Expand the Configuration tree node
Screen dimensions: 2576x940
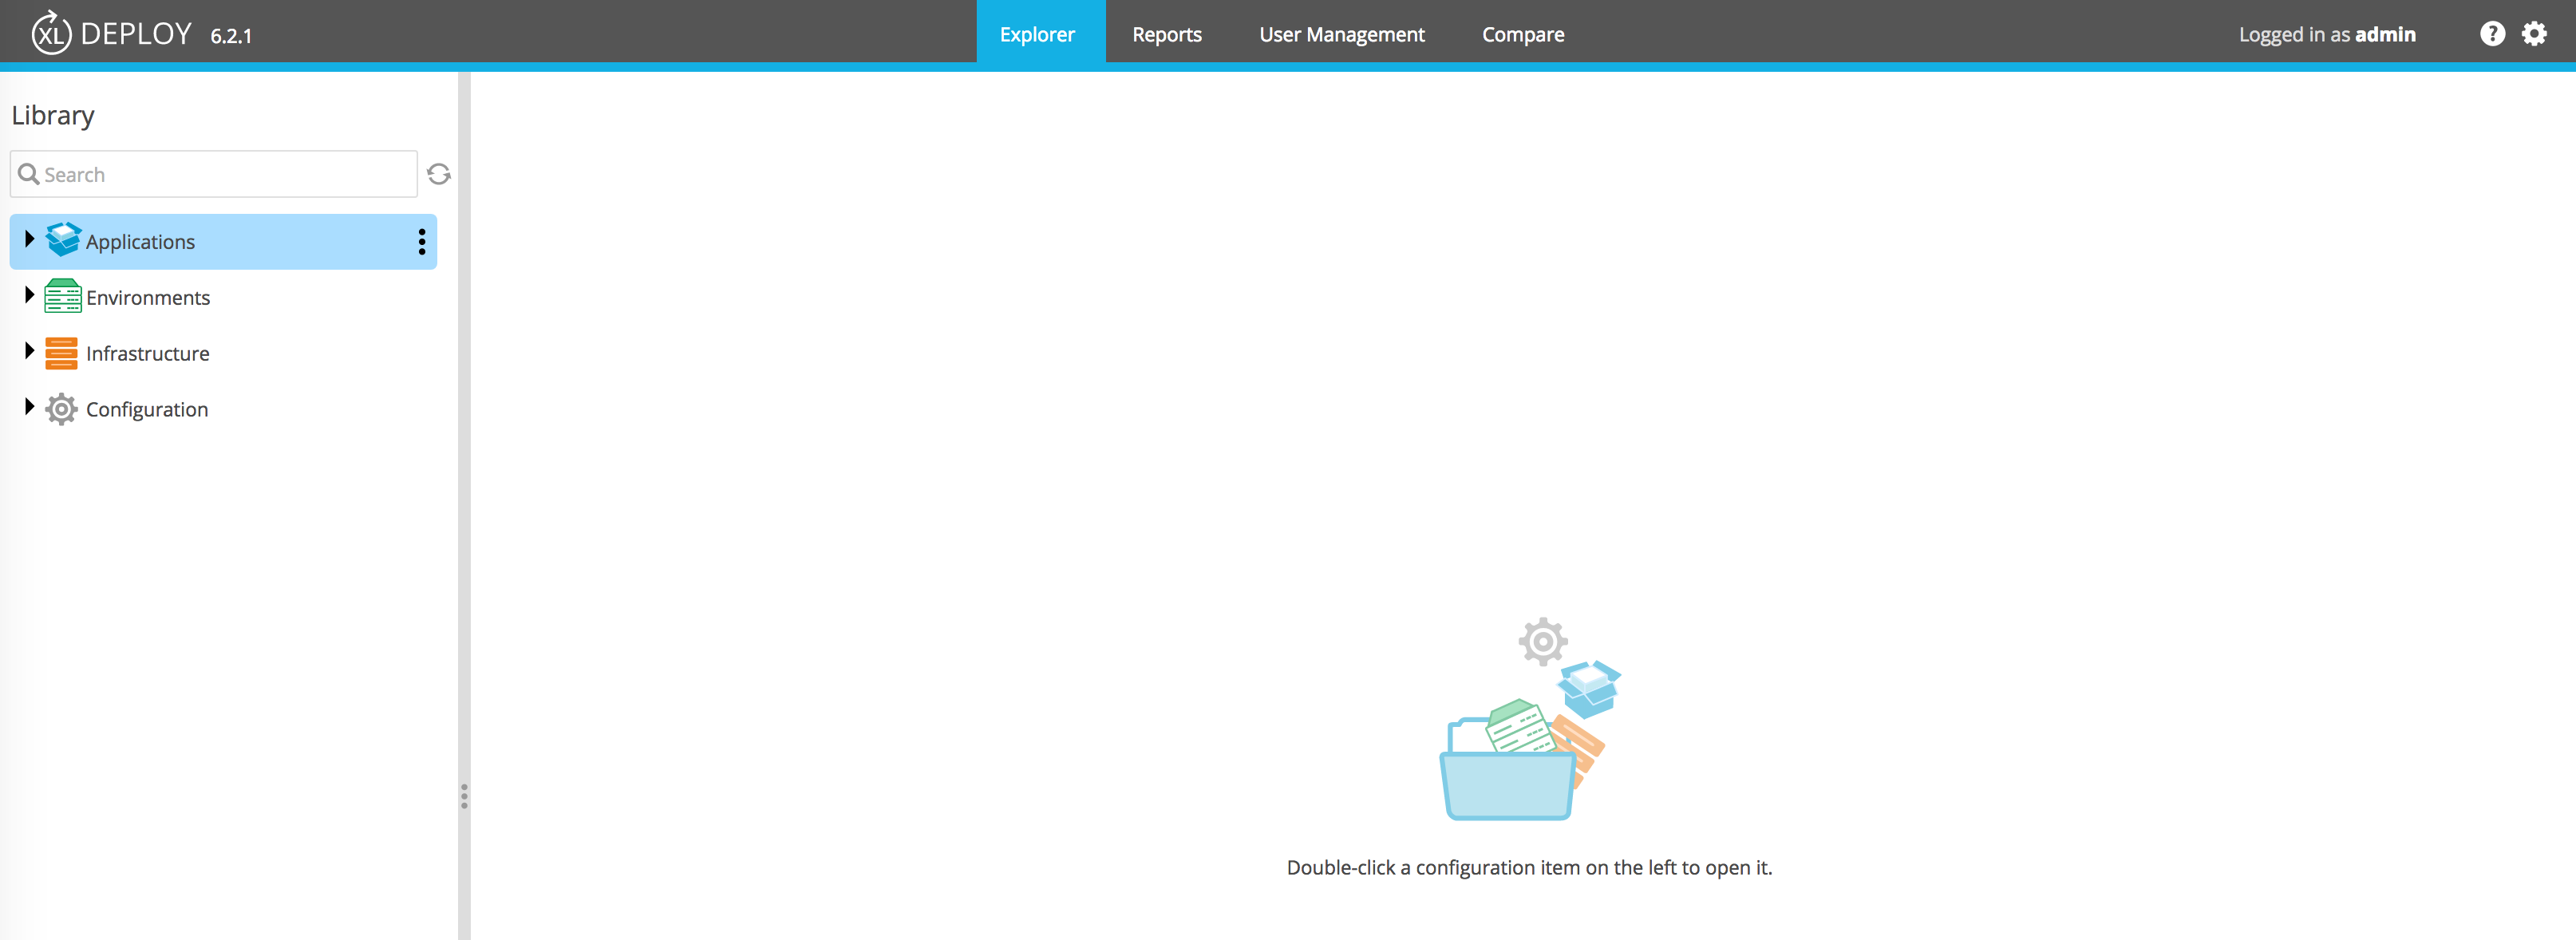click(29, 407)
